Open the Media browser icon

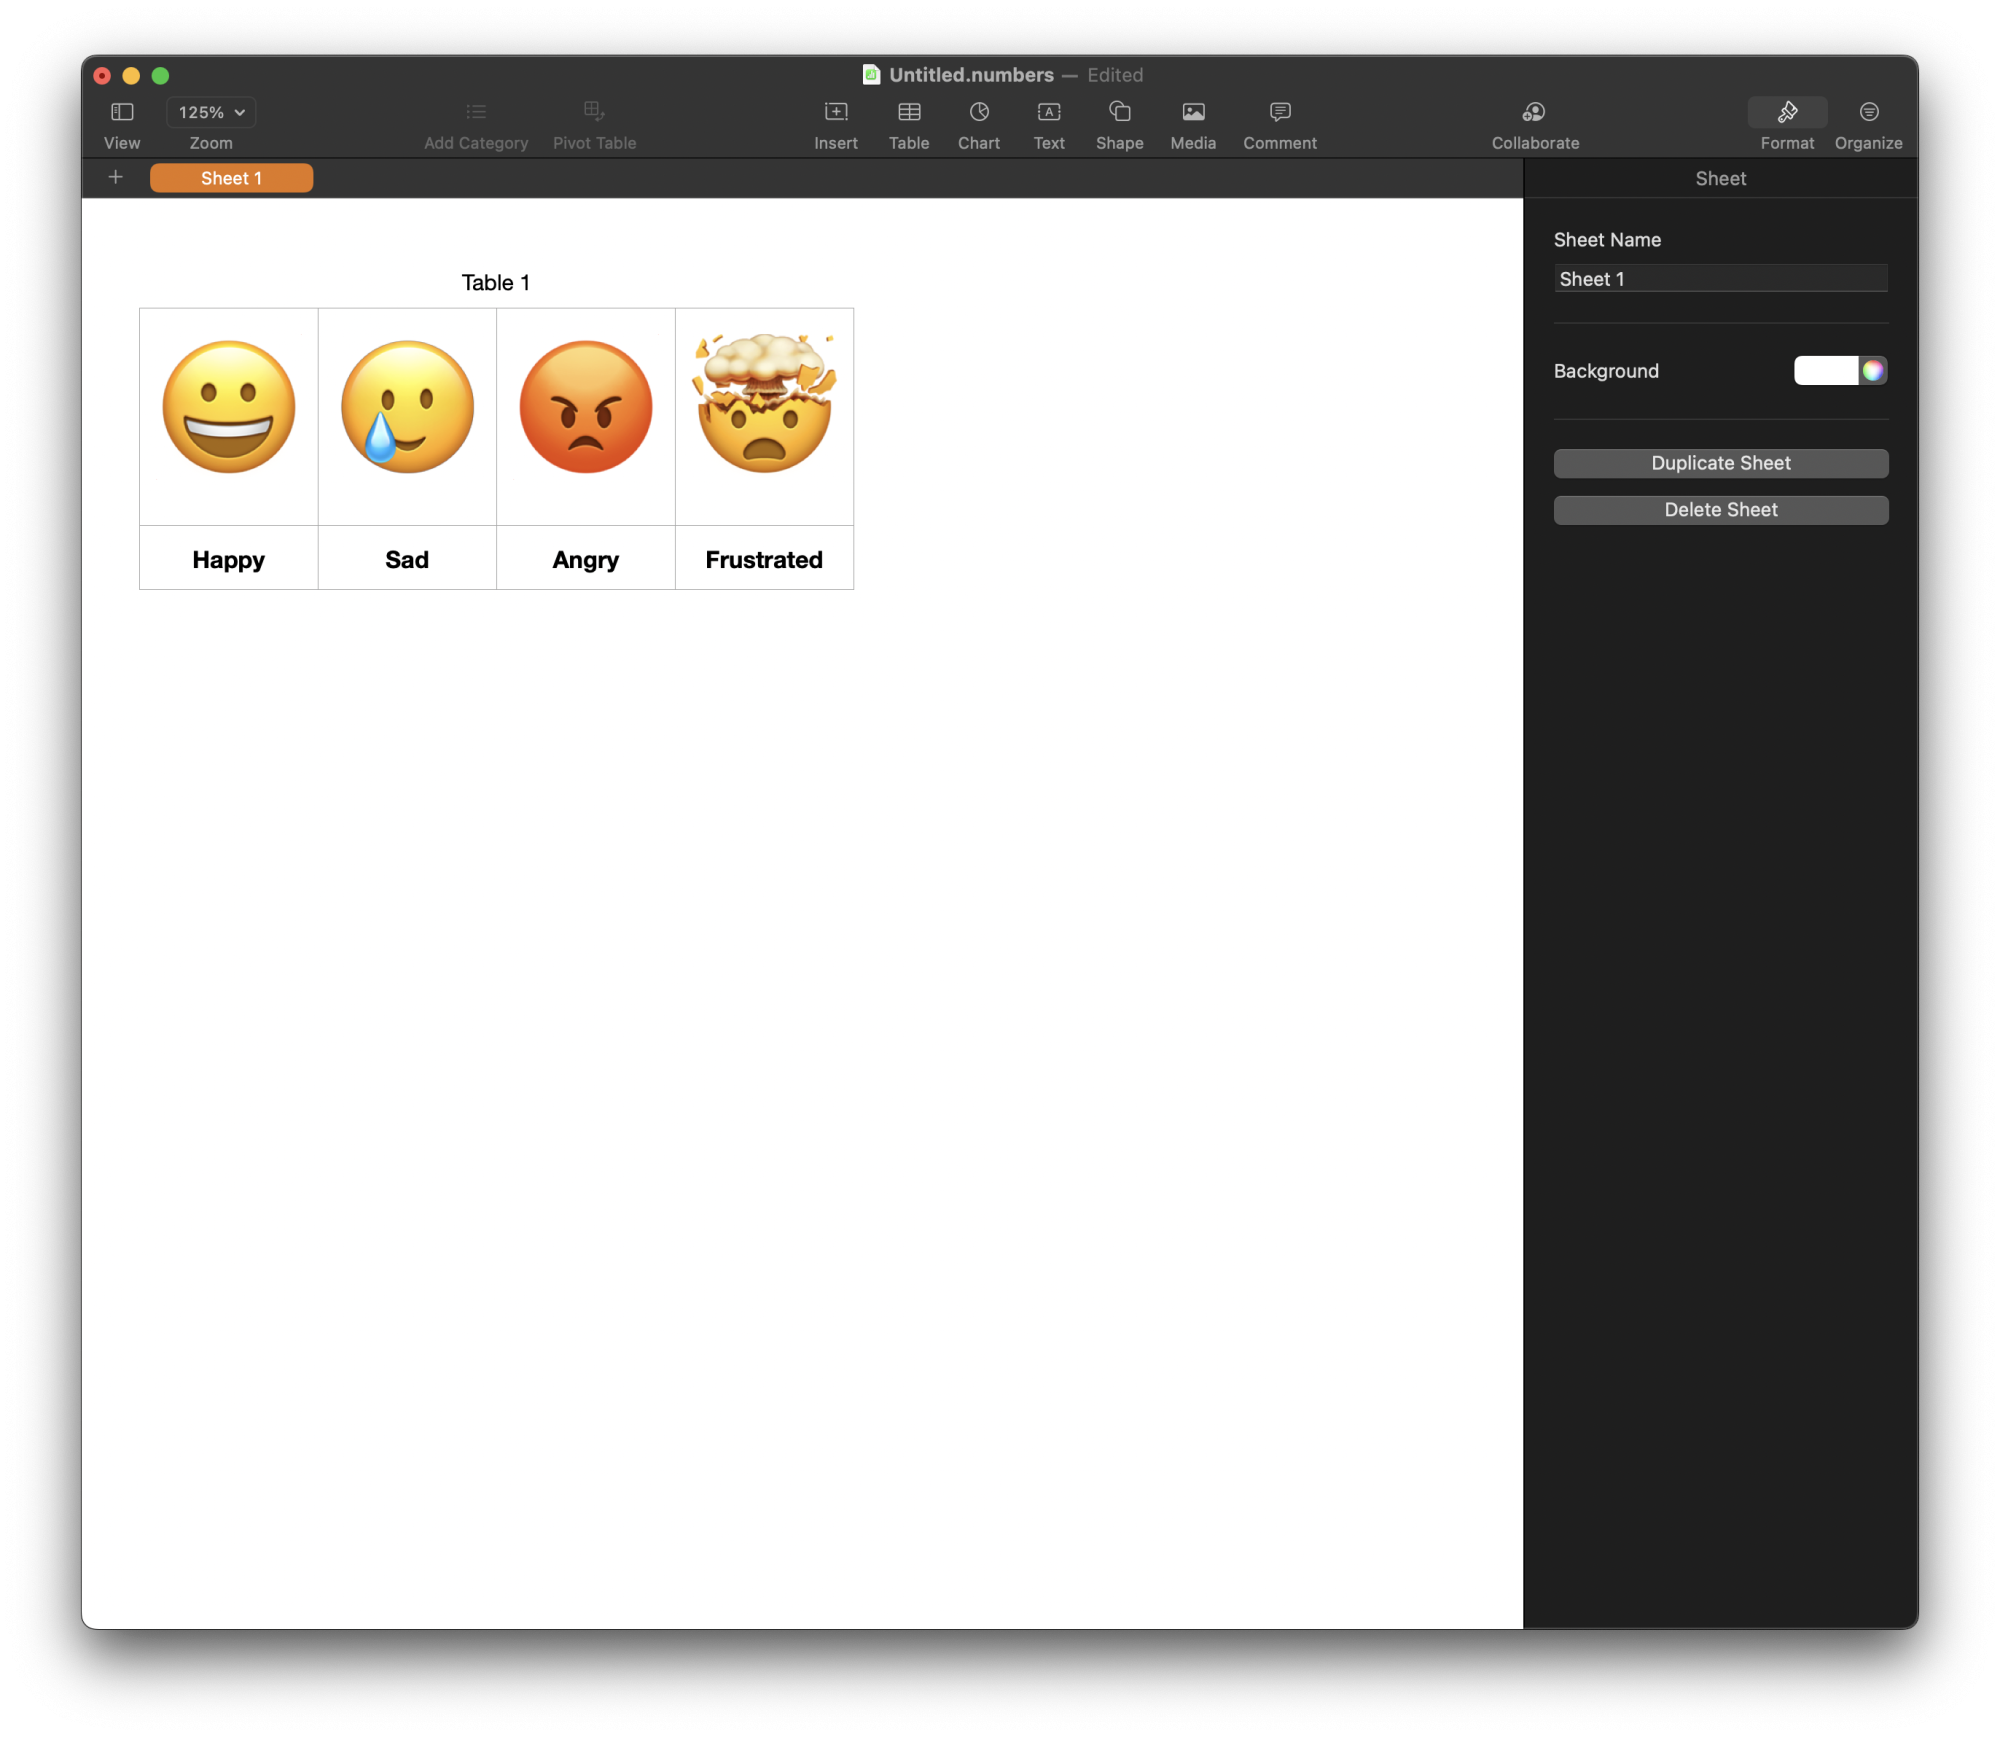1192,112
